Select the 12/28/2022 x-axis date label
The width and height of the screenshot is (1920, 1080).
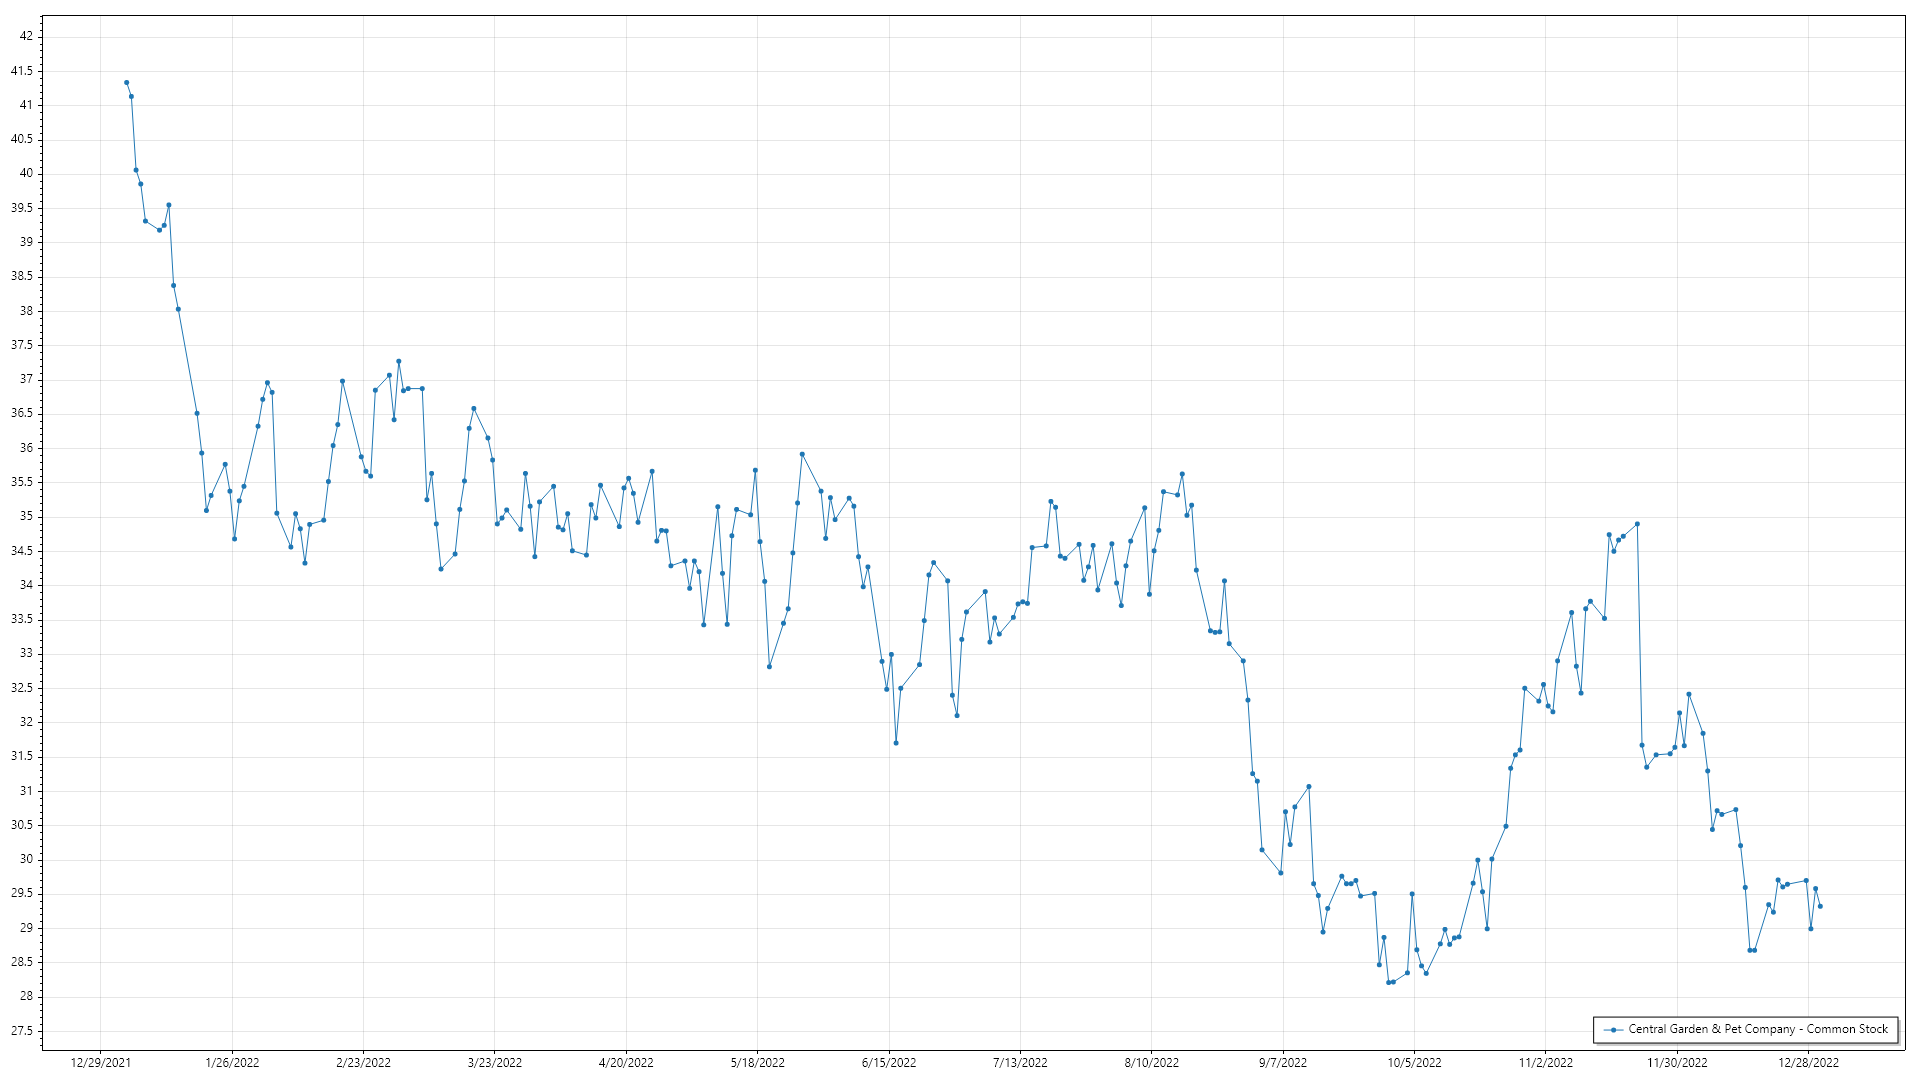[1808, 1063]
